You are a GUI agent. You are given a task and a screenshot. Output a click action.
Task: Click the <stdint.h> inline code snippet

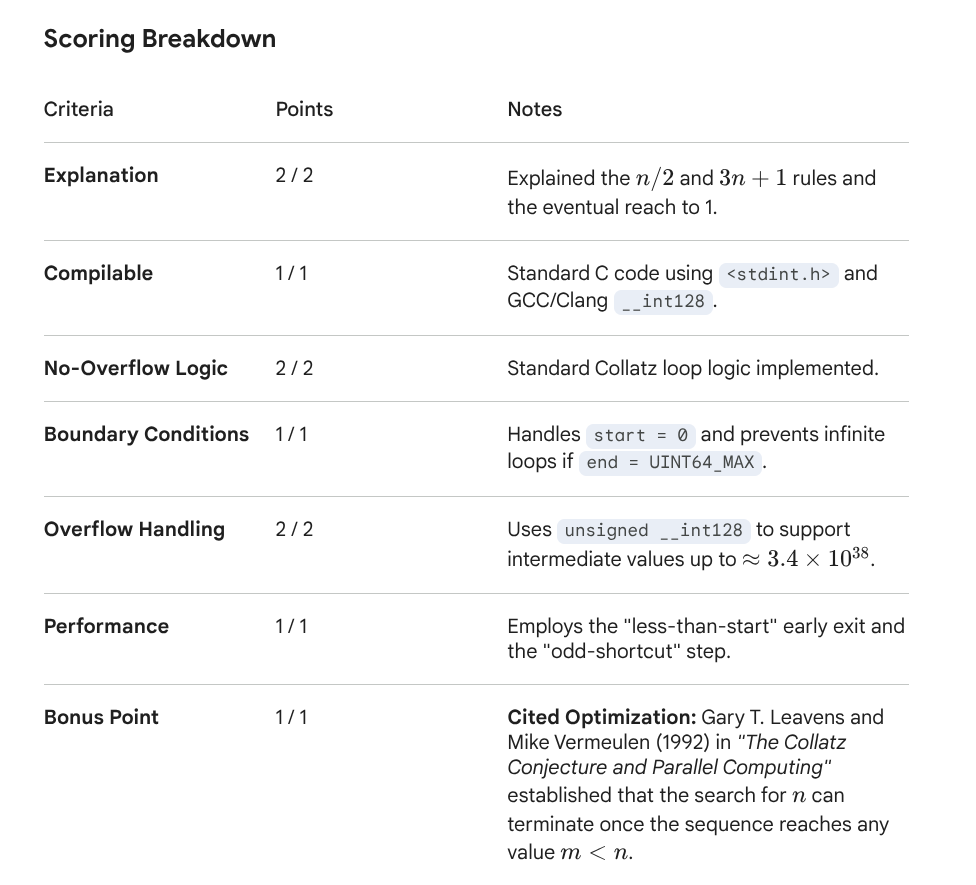(779, 274)
